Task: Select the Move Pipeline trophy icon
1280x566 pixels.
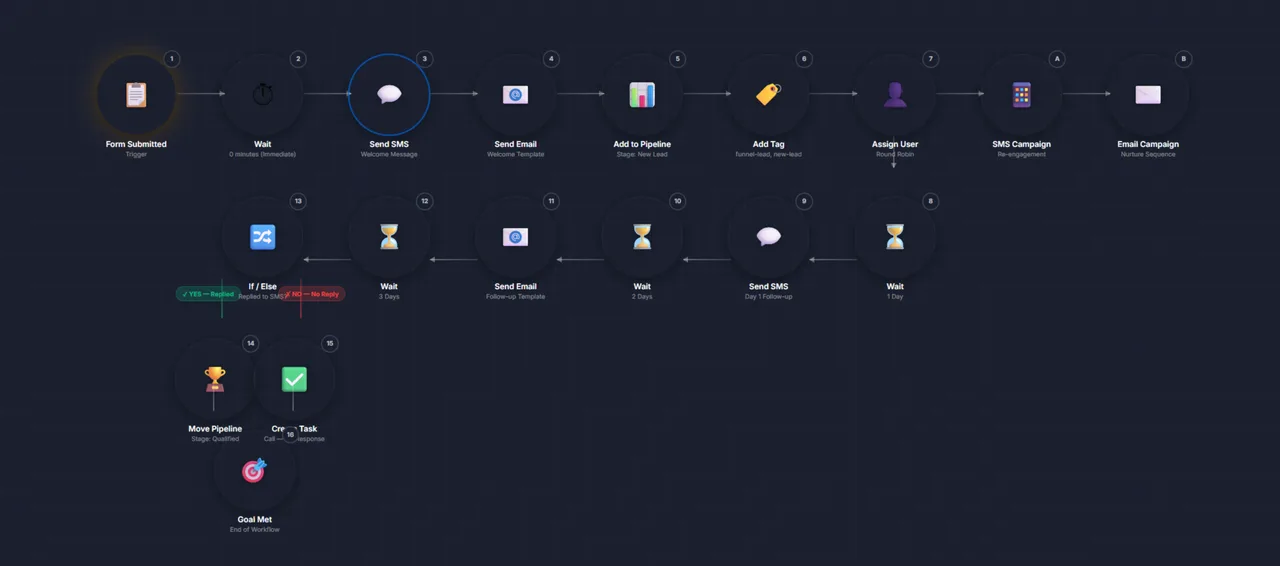Action: coord(214,379)
